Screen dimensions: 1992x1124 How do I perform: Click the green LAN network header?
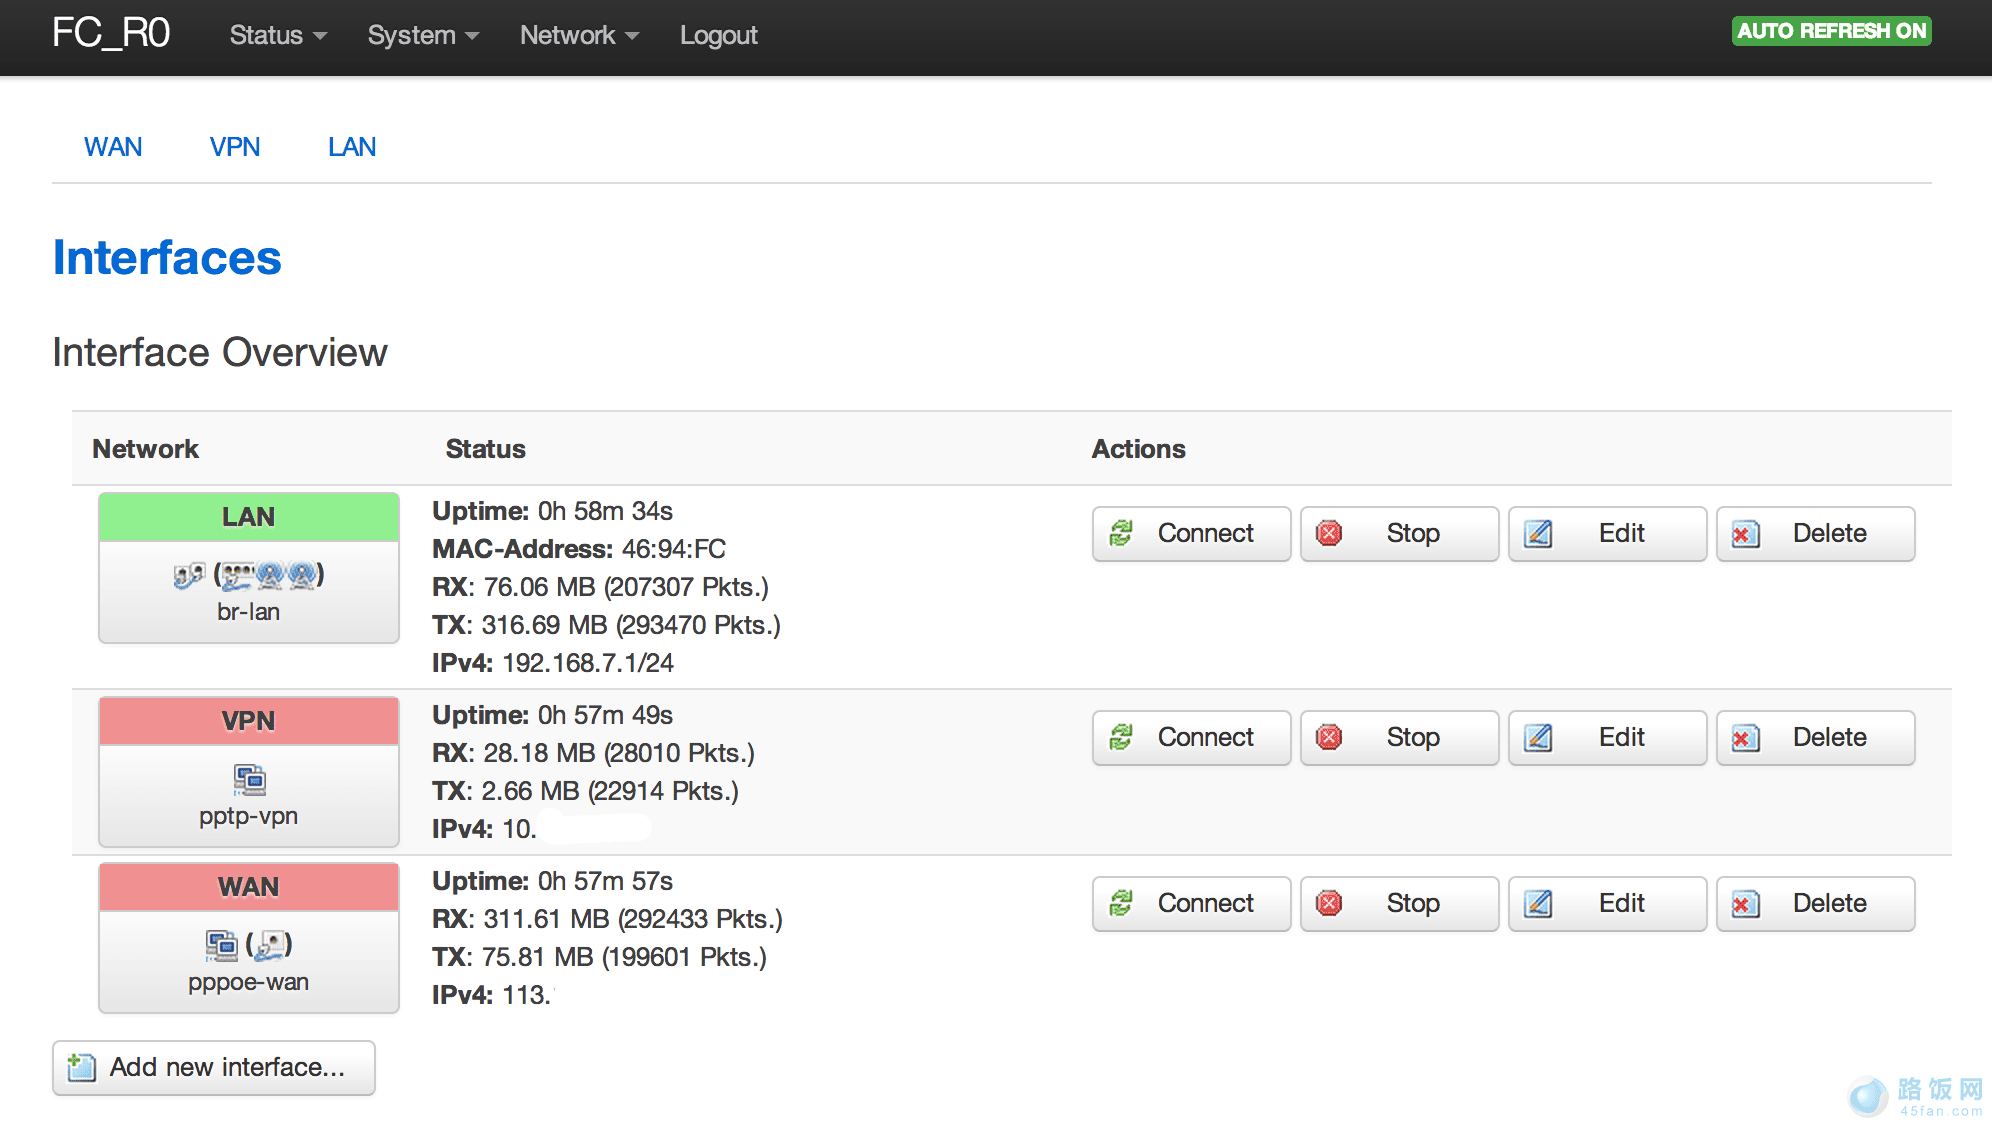[249, 517]
